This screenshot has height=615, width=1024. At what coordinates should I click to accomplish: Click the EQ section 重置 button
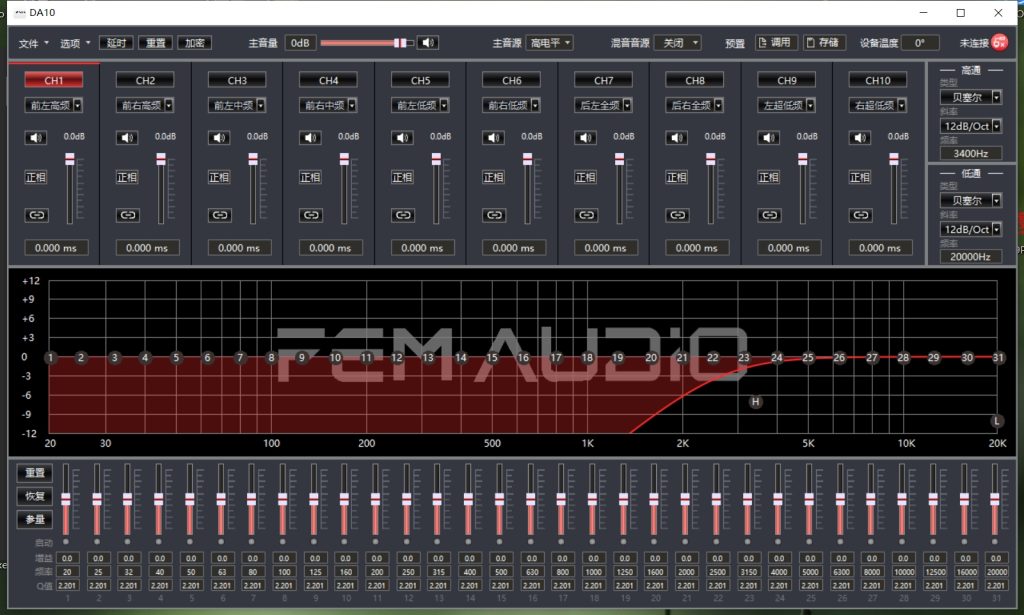35,473
